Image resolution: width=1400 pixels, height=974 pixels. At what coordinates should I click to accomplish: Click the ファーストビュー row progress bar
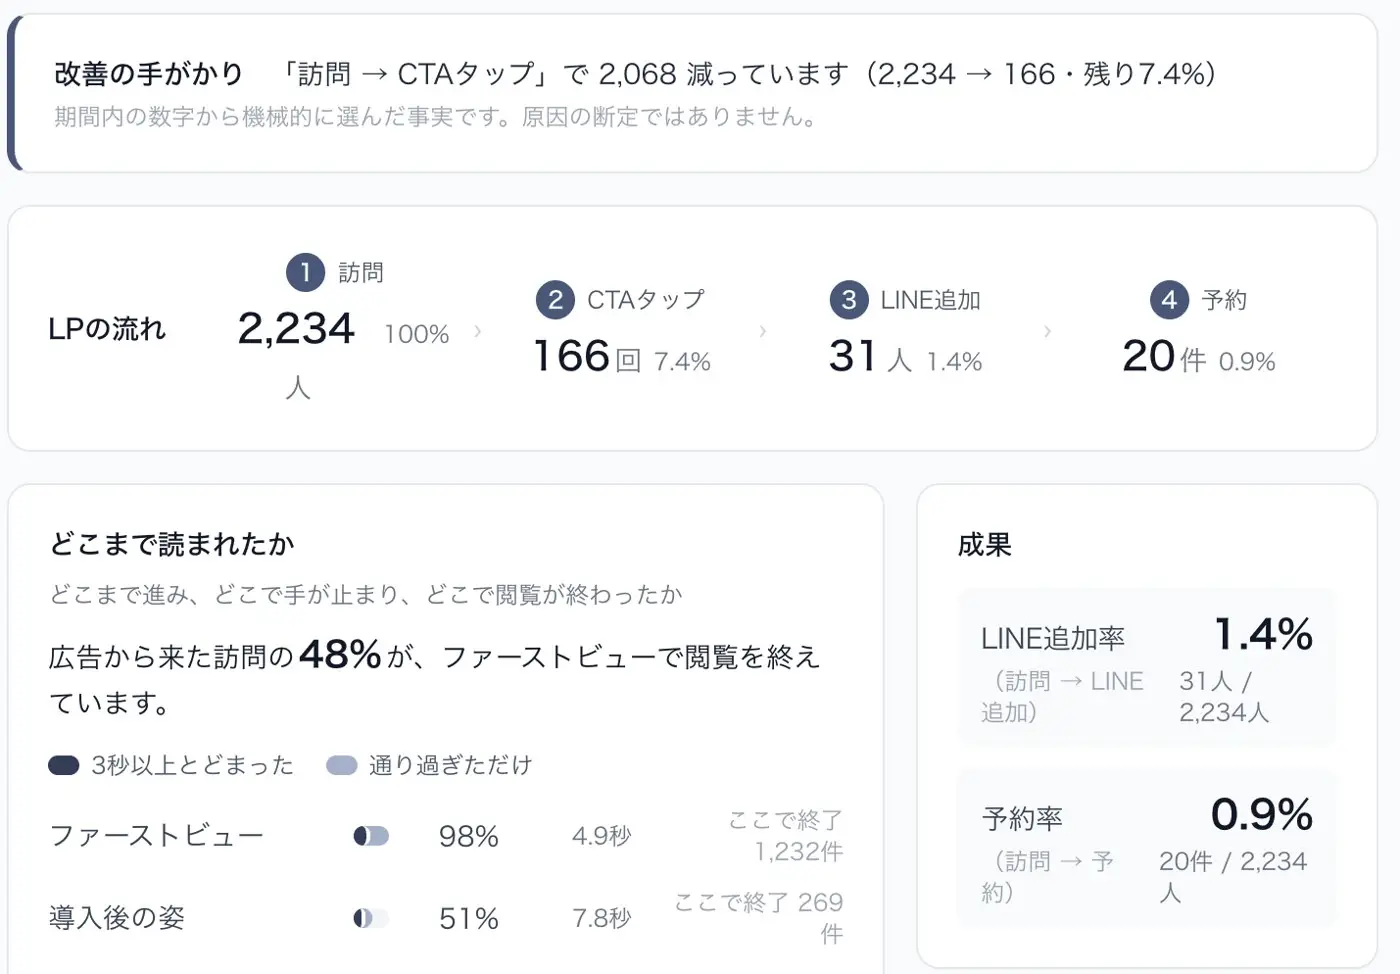click(x=371, y=836)
